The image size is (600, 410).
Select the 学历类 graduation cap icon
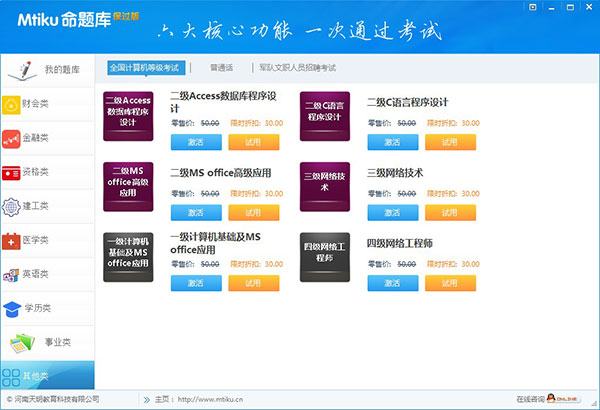(x=12, y=308)
